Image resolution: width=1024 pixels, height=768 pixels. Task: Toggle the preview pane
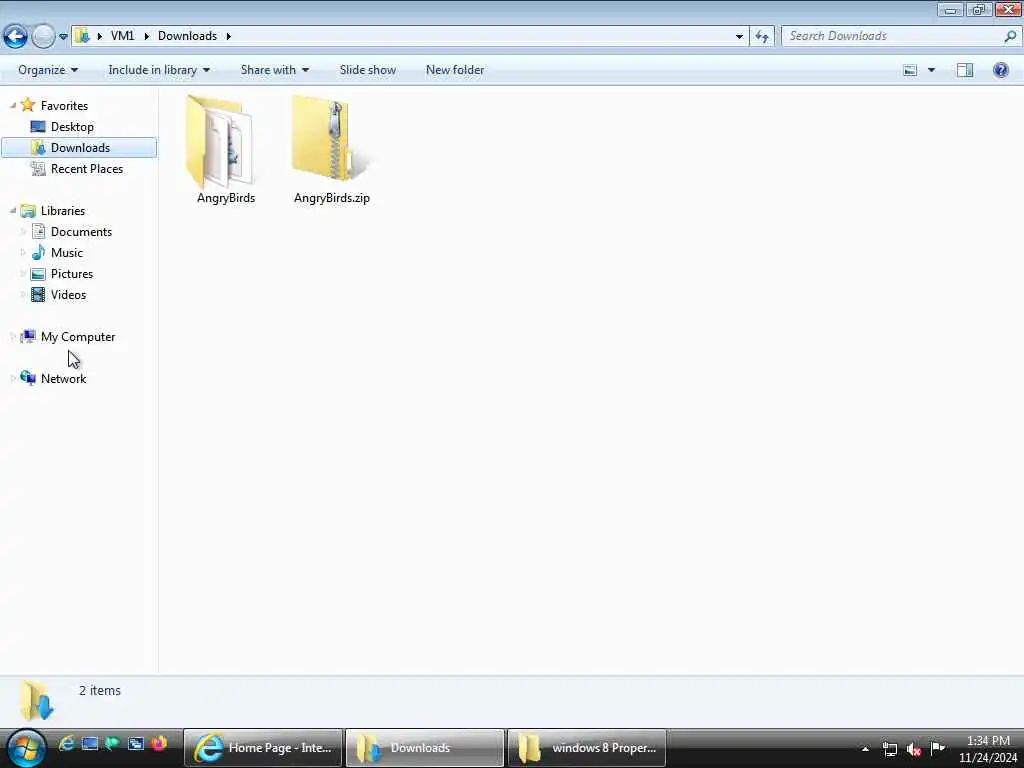[965, 70]
